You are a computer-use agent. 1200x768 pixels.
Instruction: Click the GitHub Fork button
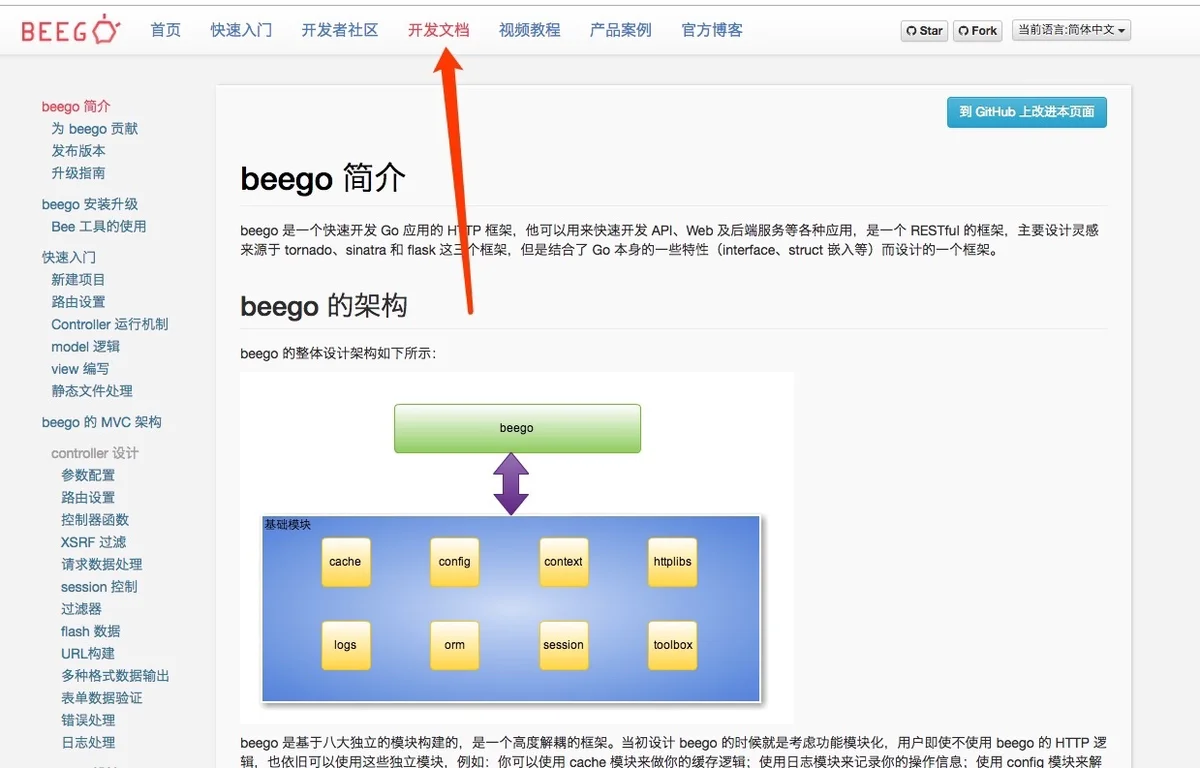pos(977,31)
